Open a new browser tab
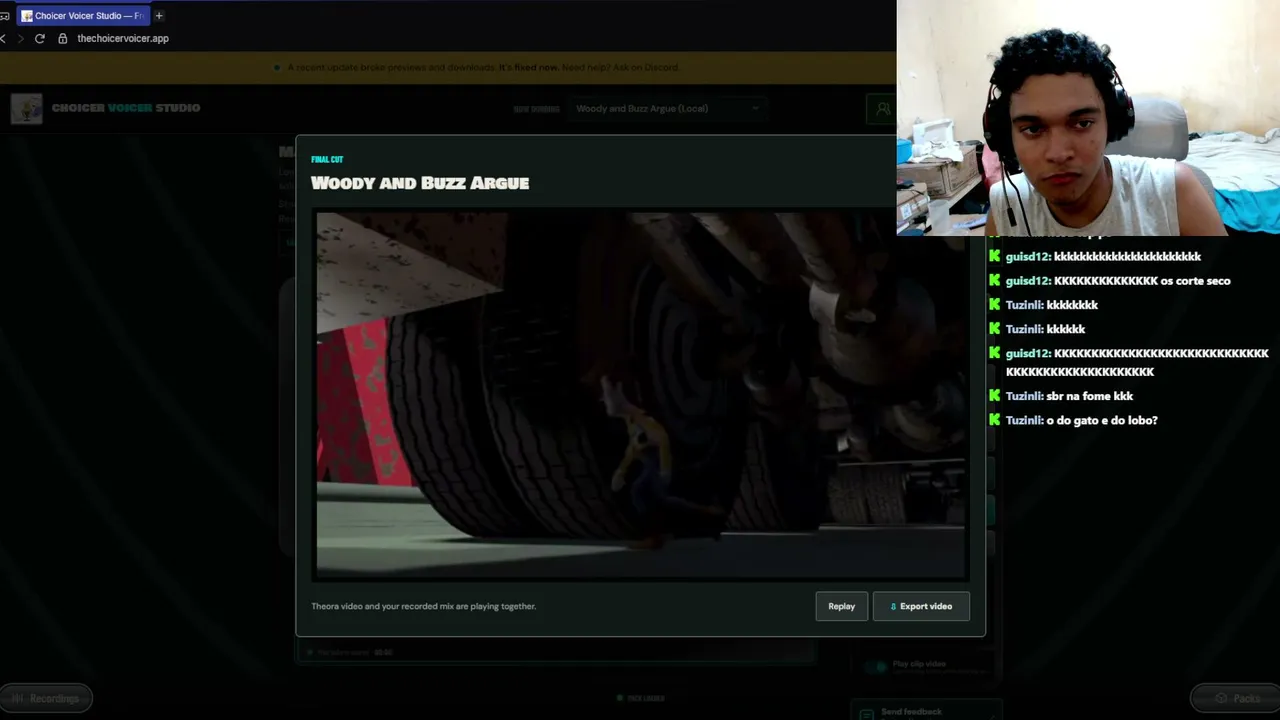Viewport: 1280px width, 720px height. 159,16
